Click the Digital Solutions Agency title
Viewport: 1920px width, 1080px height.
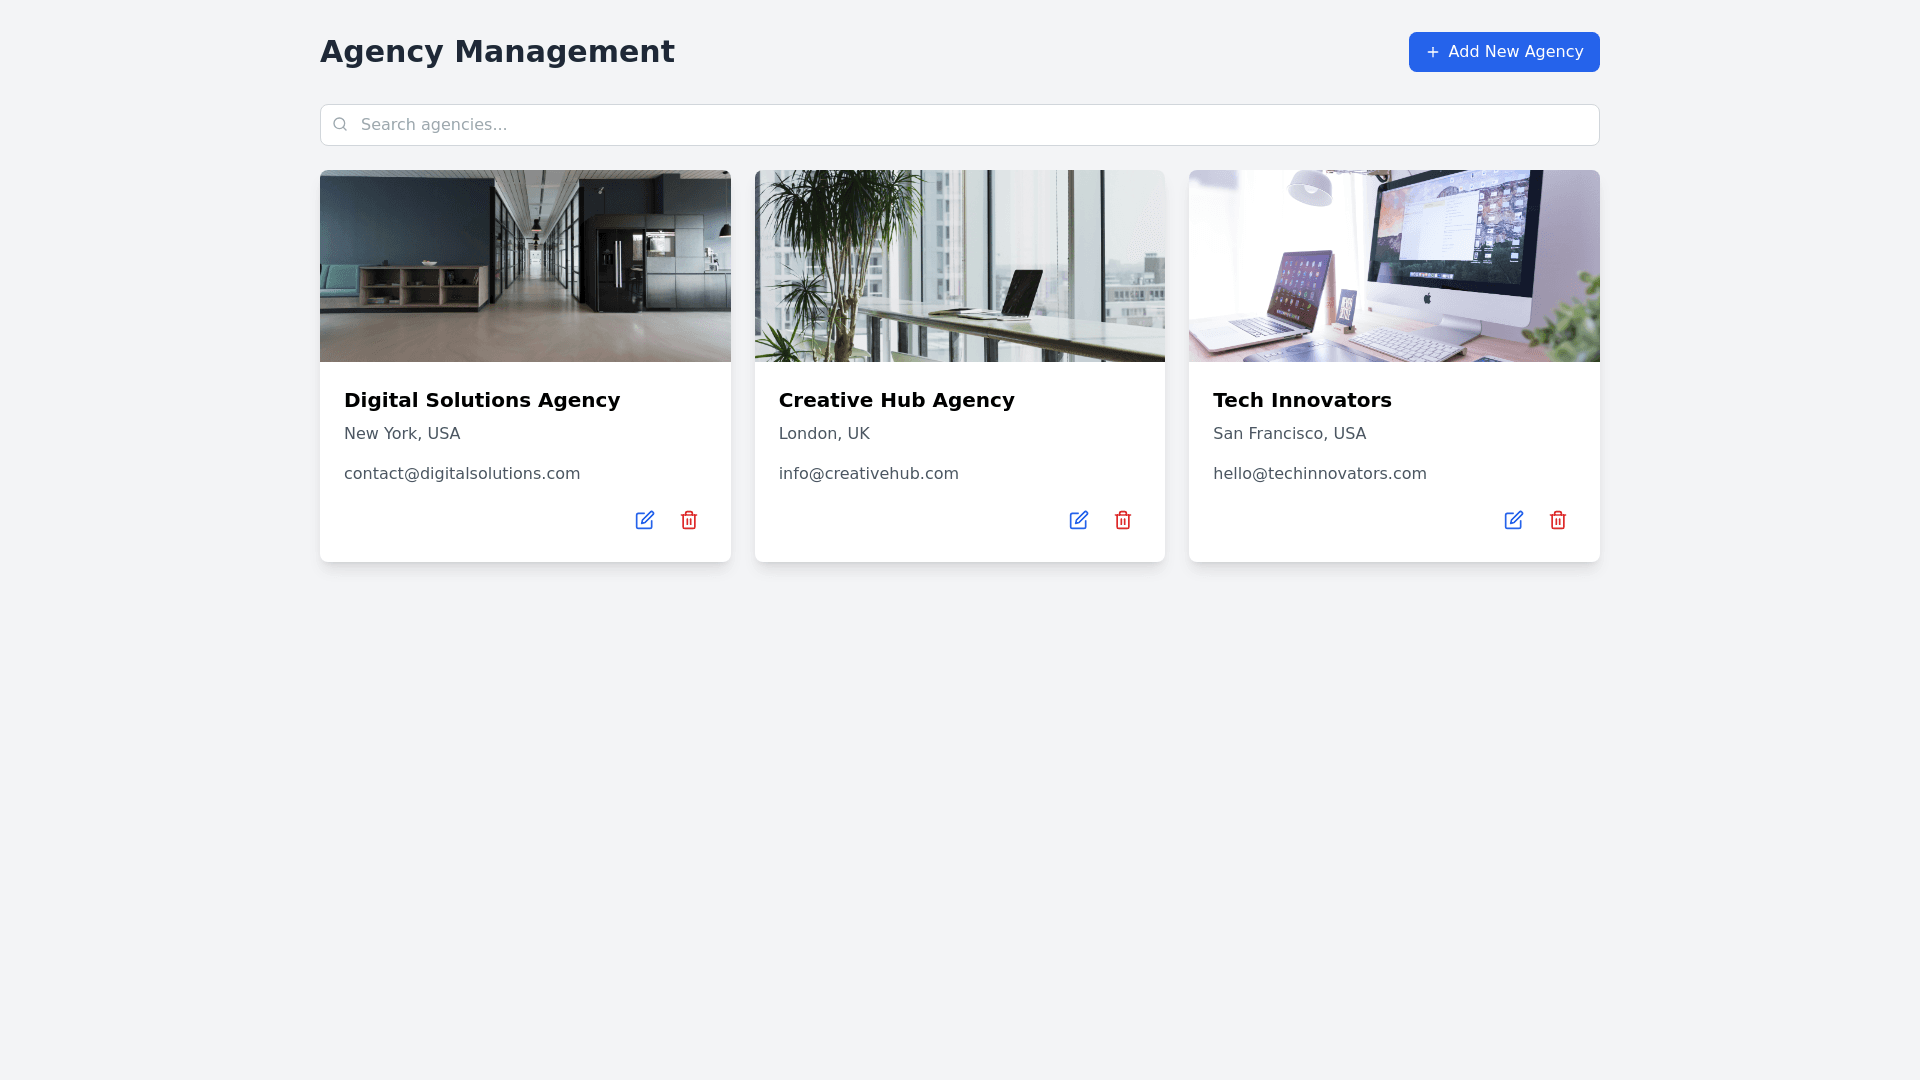pyautogui.click(x=482, y=400)
